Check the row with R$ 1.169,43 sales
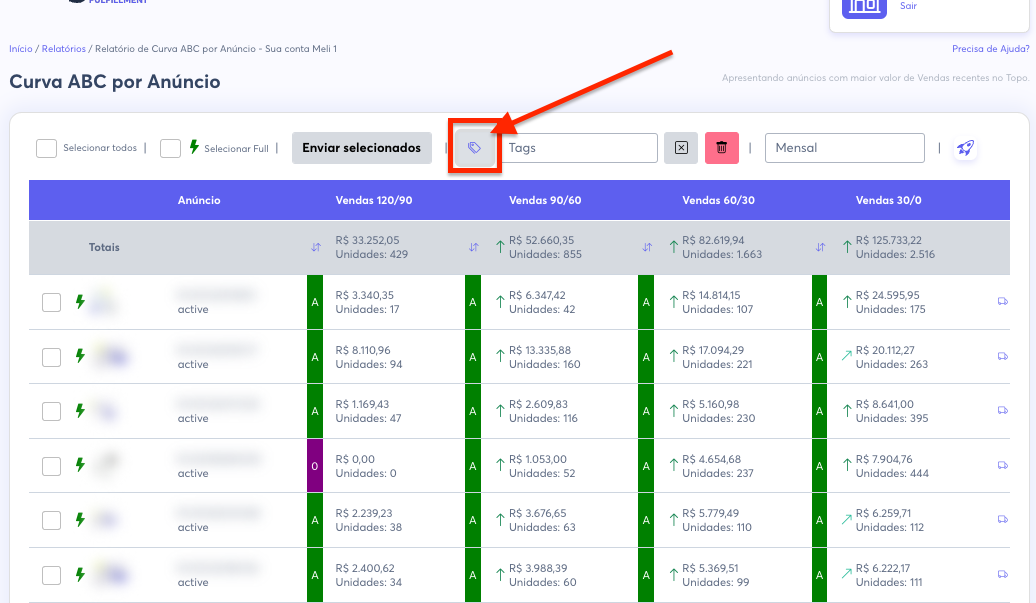 [x=52, y=411]
